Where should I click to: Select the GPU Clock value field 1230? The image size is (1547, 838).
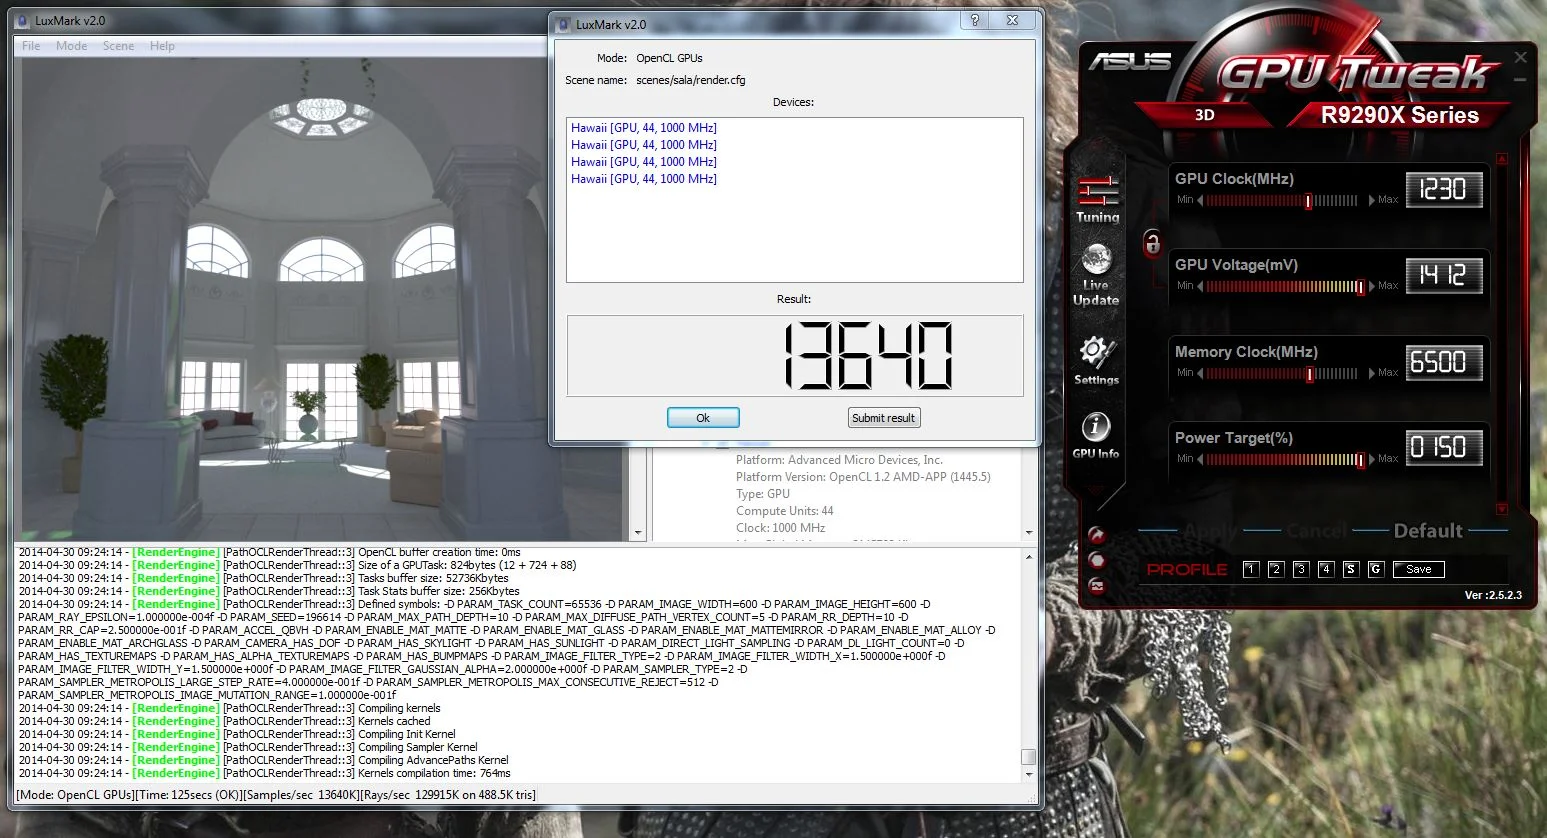(x=1443, y=189)
